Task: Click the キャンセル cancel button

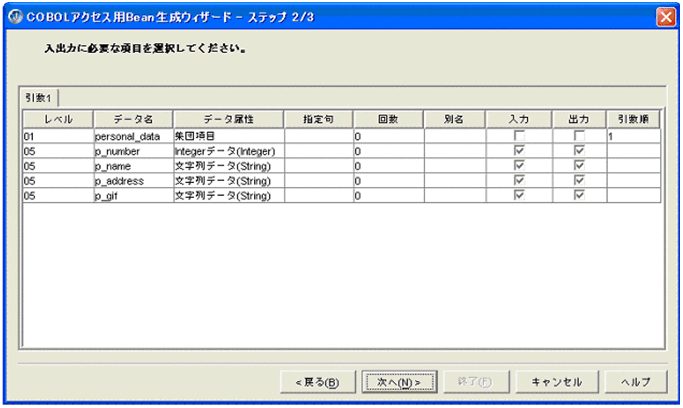Action: tap(557, 382)
